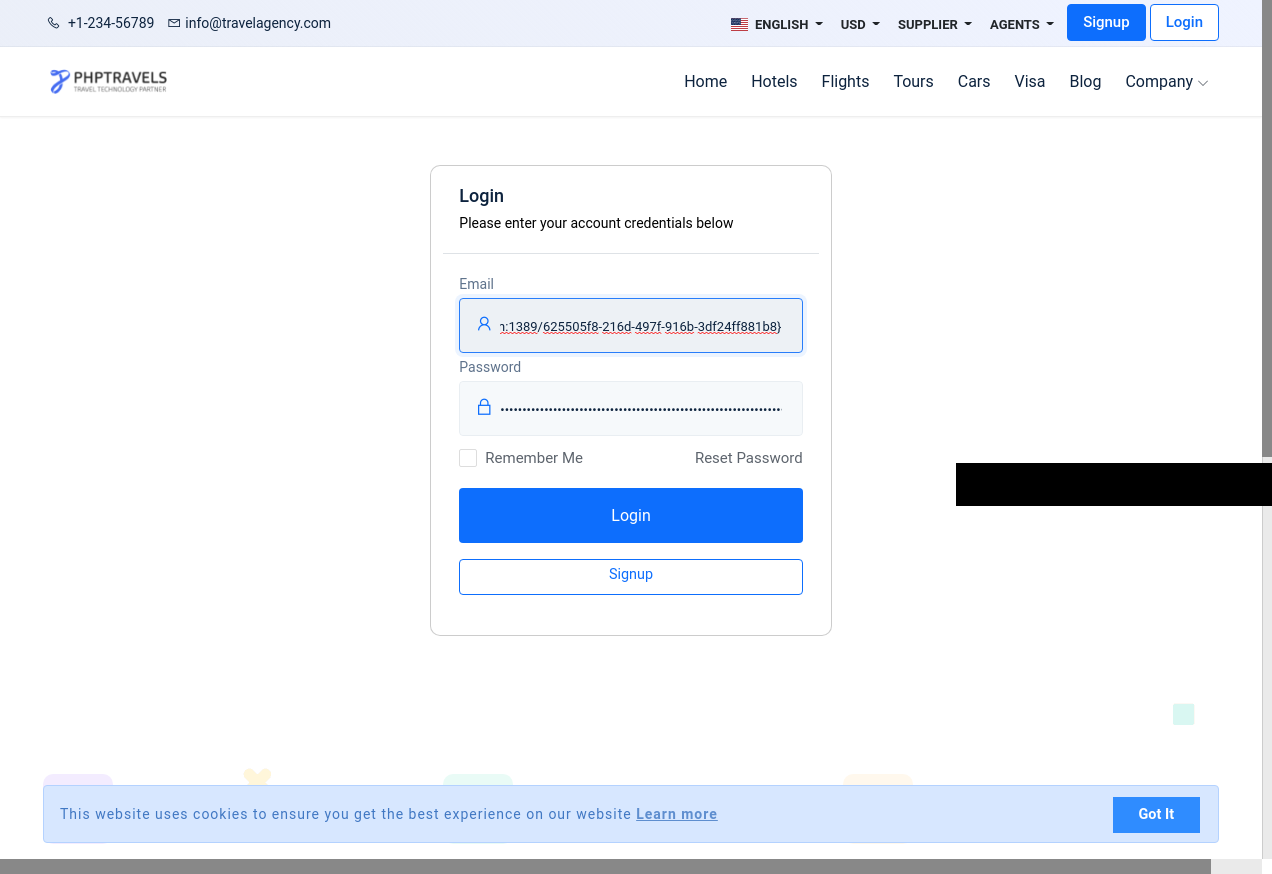
Task: Toggle the Remember Me checkbox
Action: [468, 458]
